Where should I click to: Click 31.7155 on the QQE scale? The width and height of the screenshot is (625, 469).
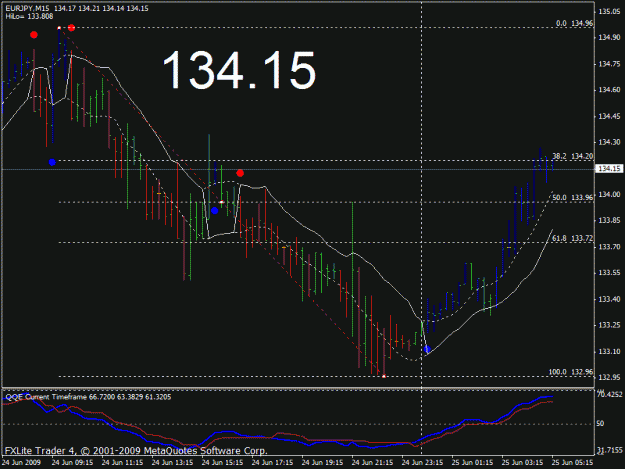(609, 451)
